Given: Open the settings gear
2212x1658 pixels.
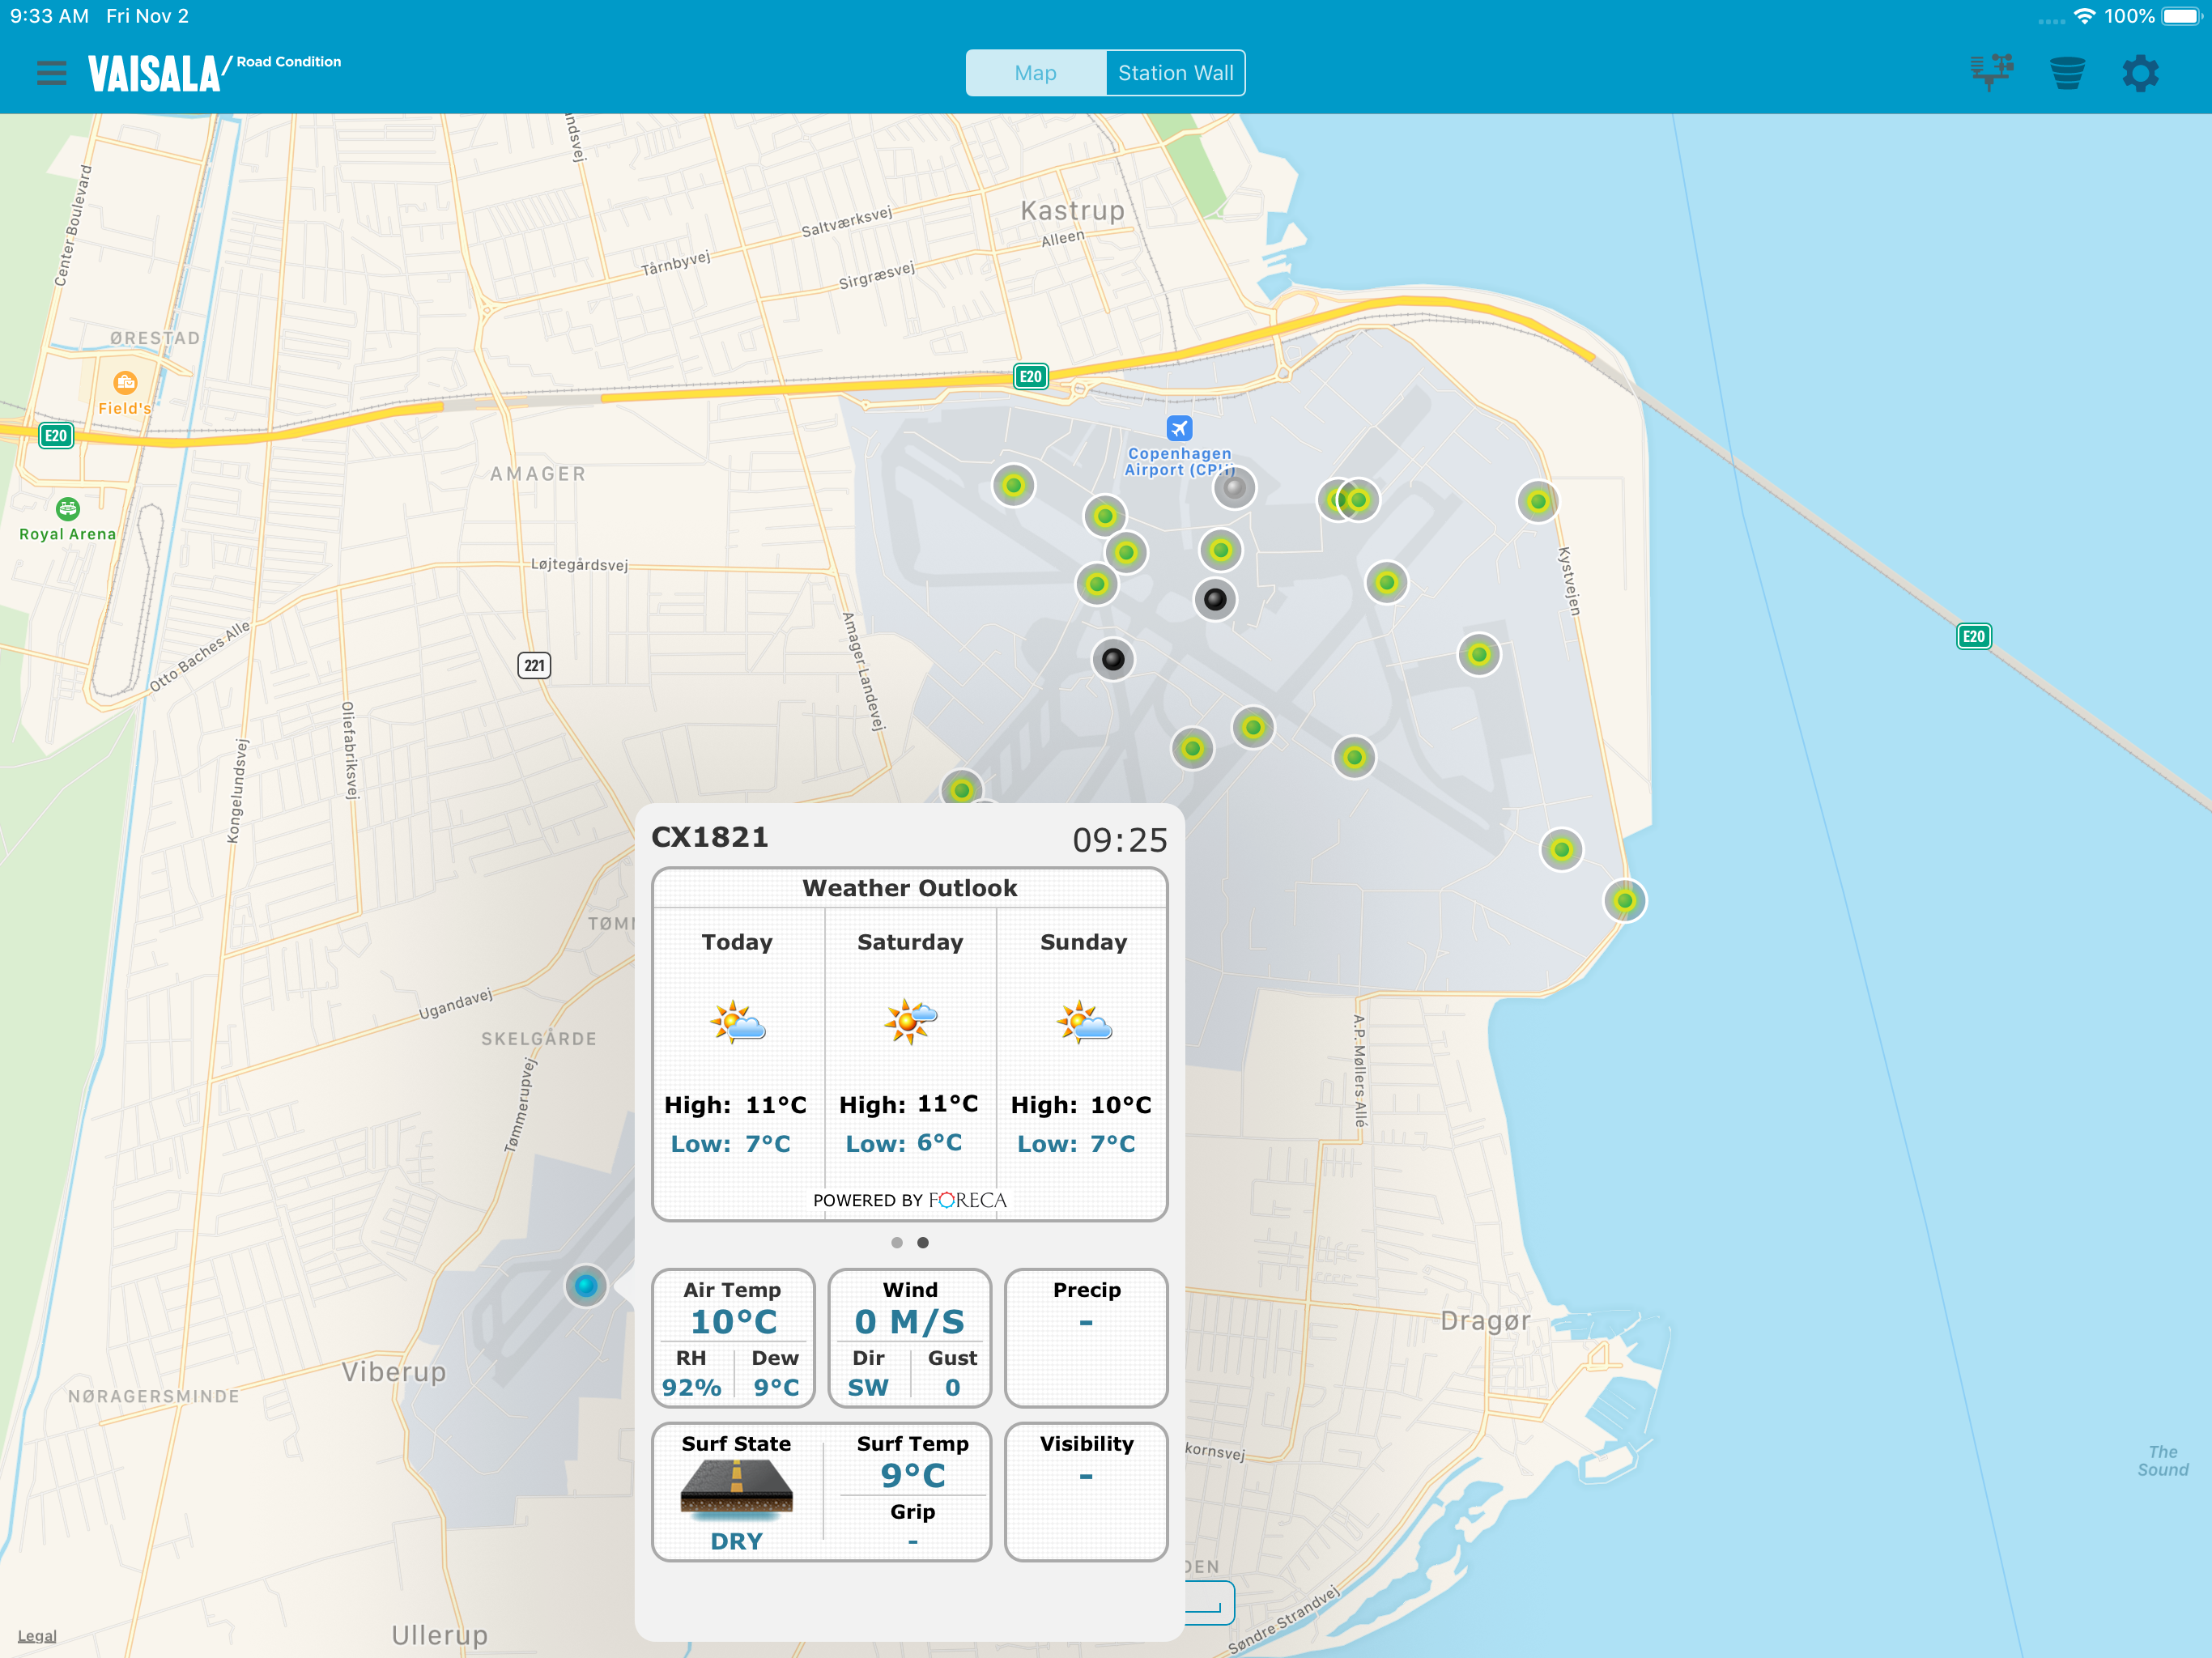Looking at the screenshot, I should [2140, 73].
